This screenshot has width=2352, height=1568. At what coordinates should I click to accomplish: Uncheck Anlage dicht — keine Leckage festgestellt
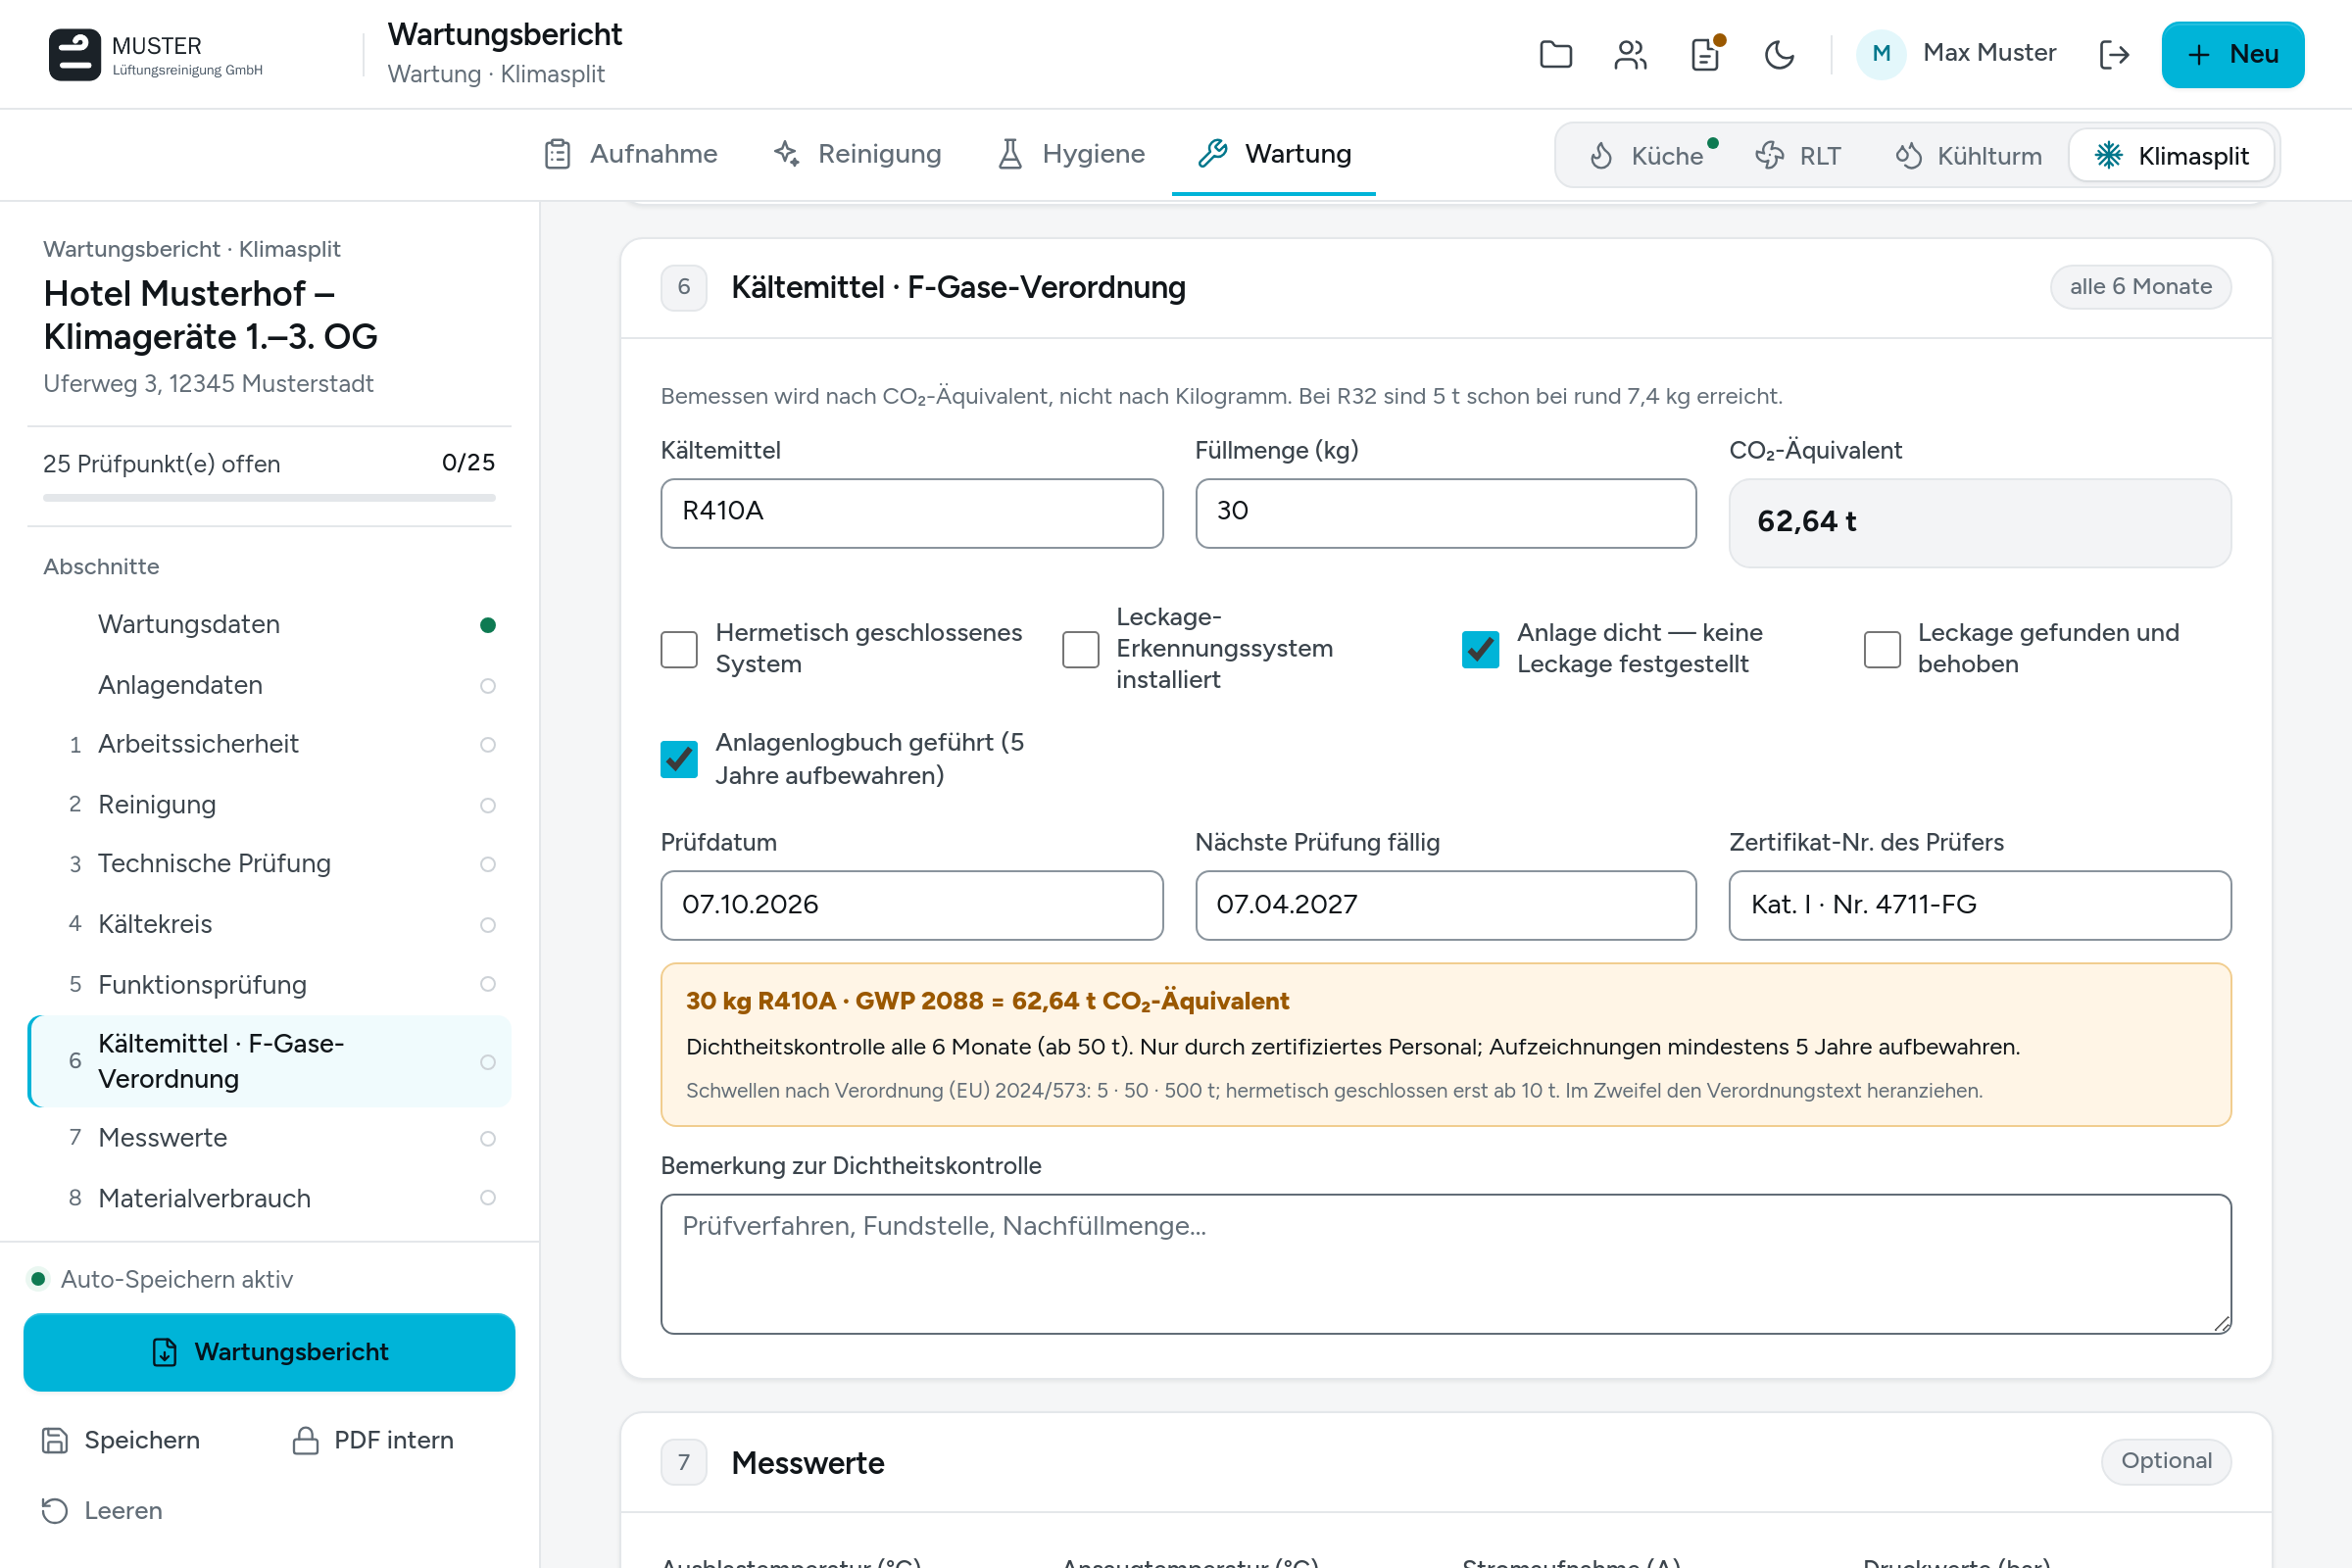pyautogui.click(x=1480, y=649)
